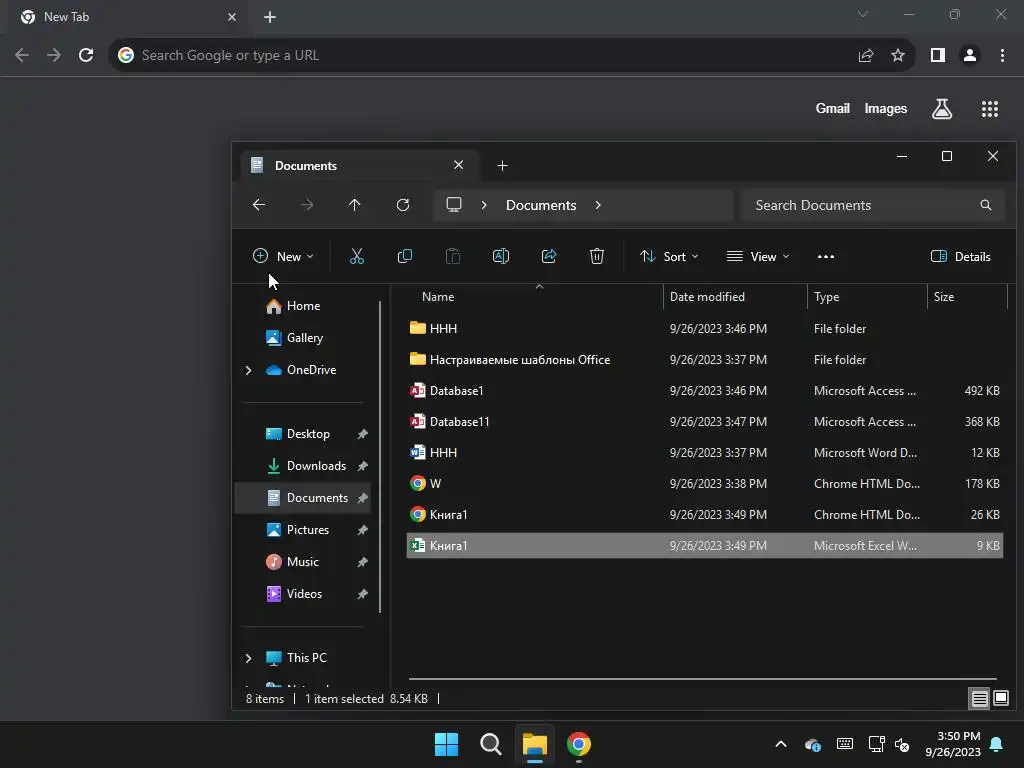
Task: Select the Книга1 Excel workbook
Action: click(x=705, y=546)
